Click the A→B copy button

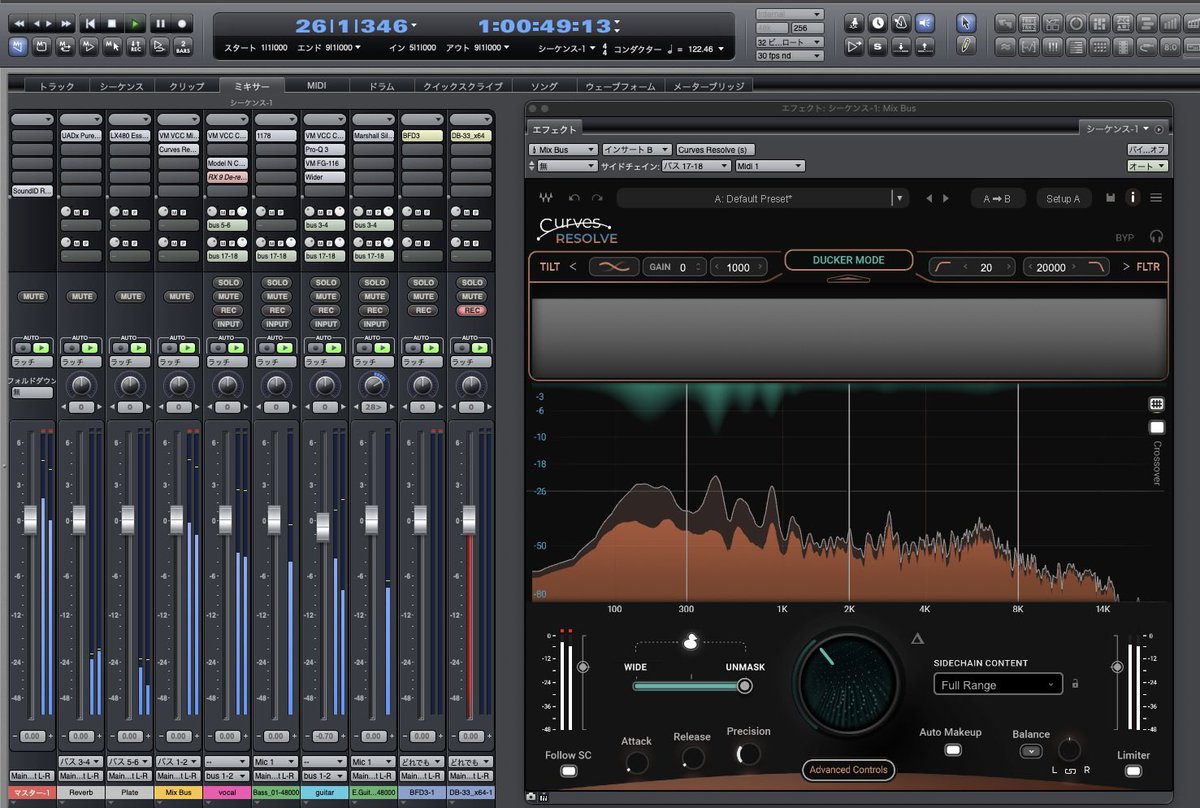pos(997,198)
